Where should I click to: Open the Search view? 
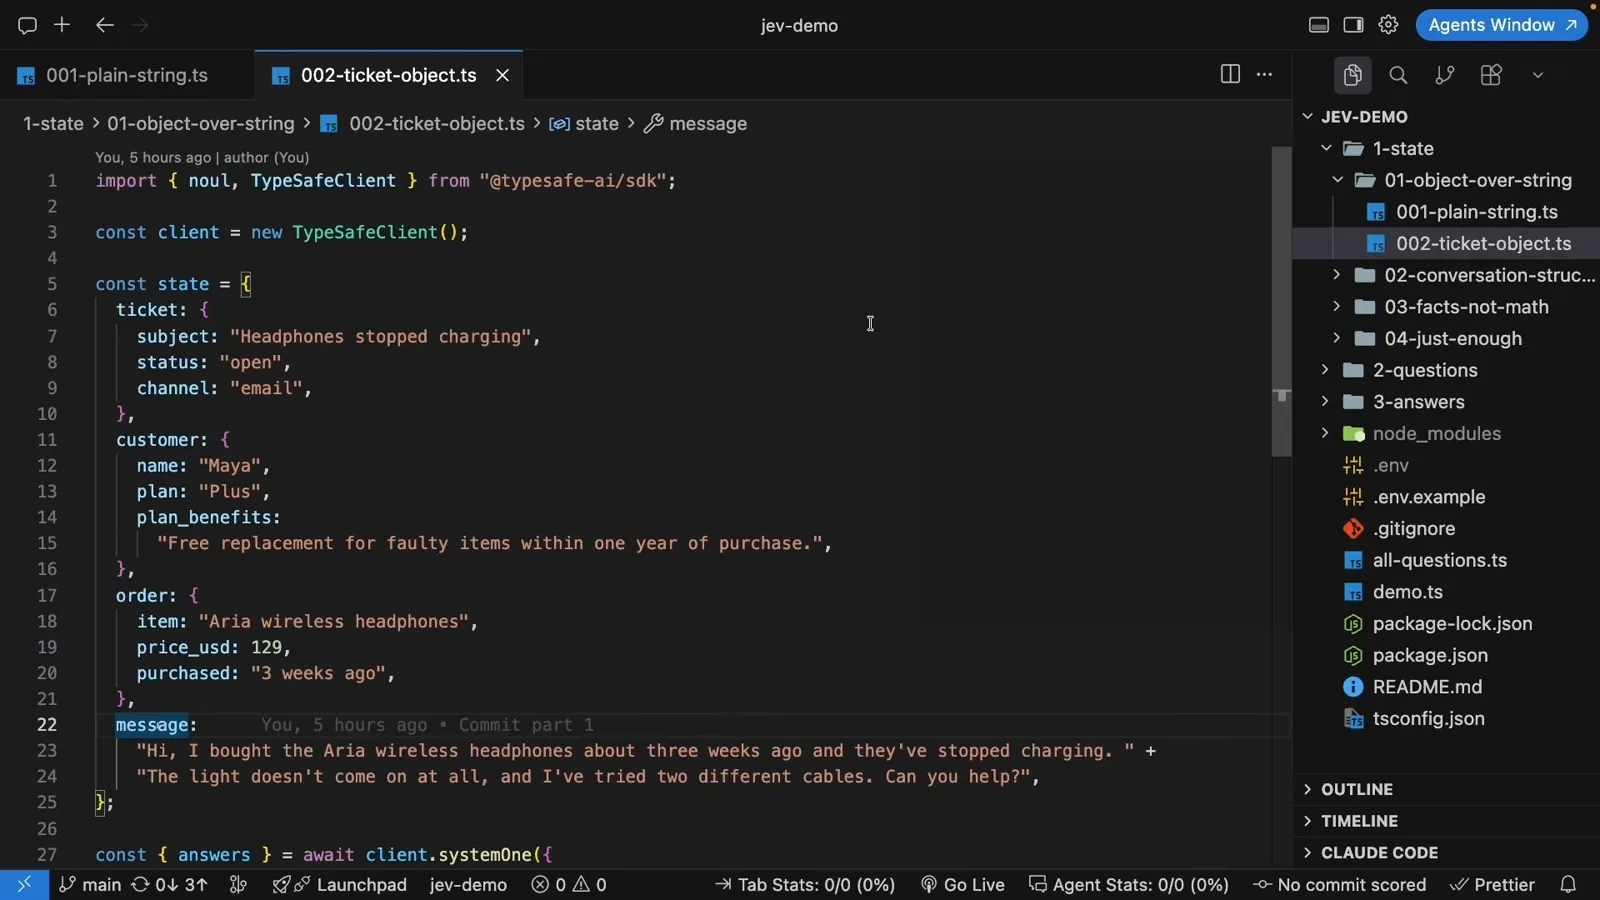pyautogui.click(x=1398, y=75)
